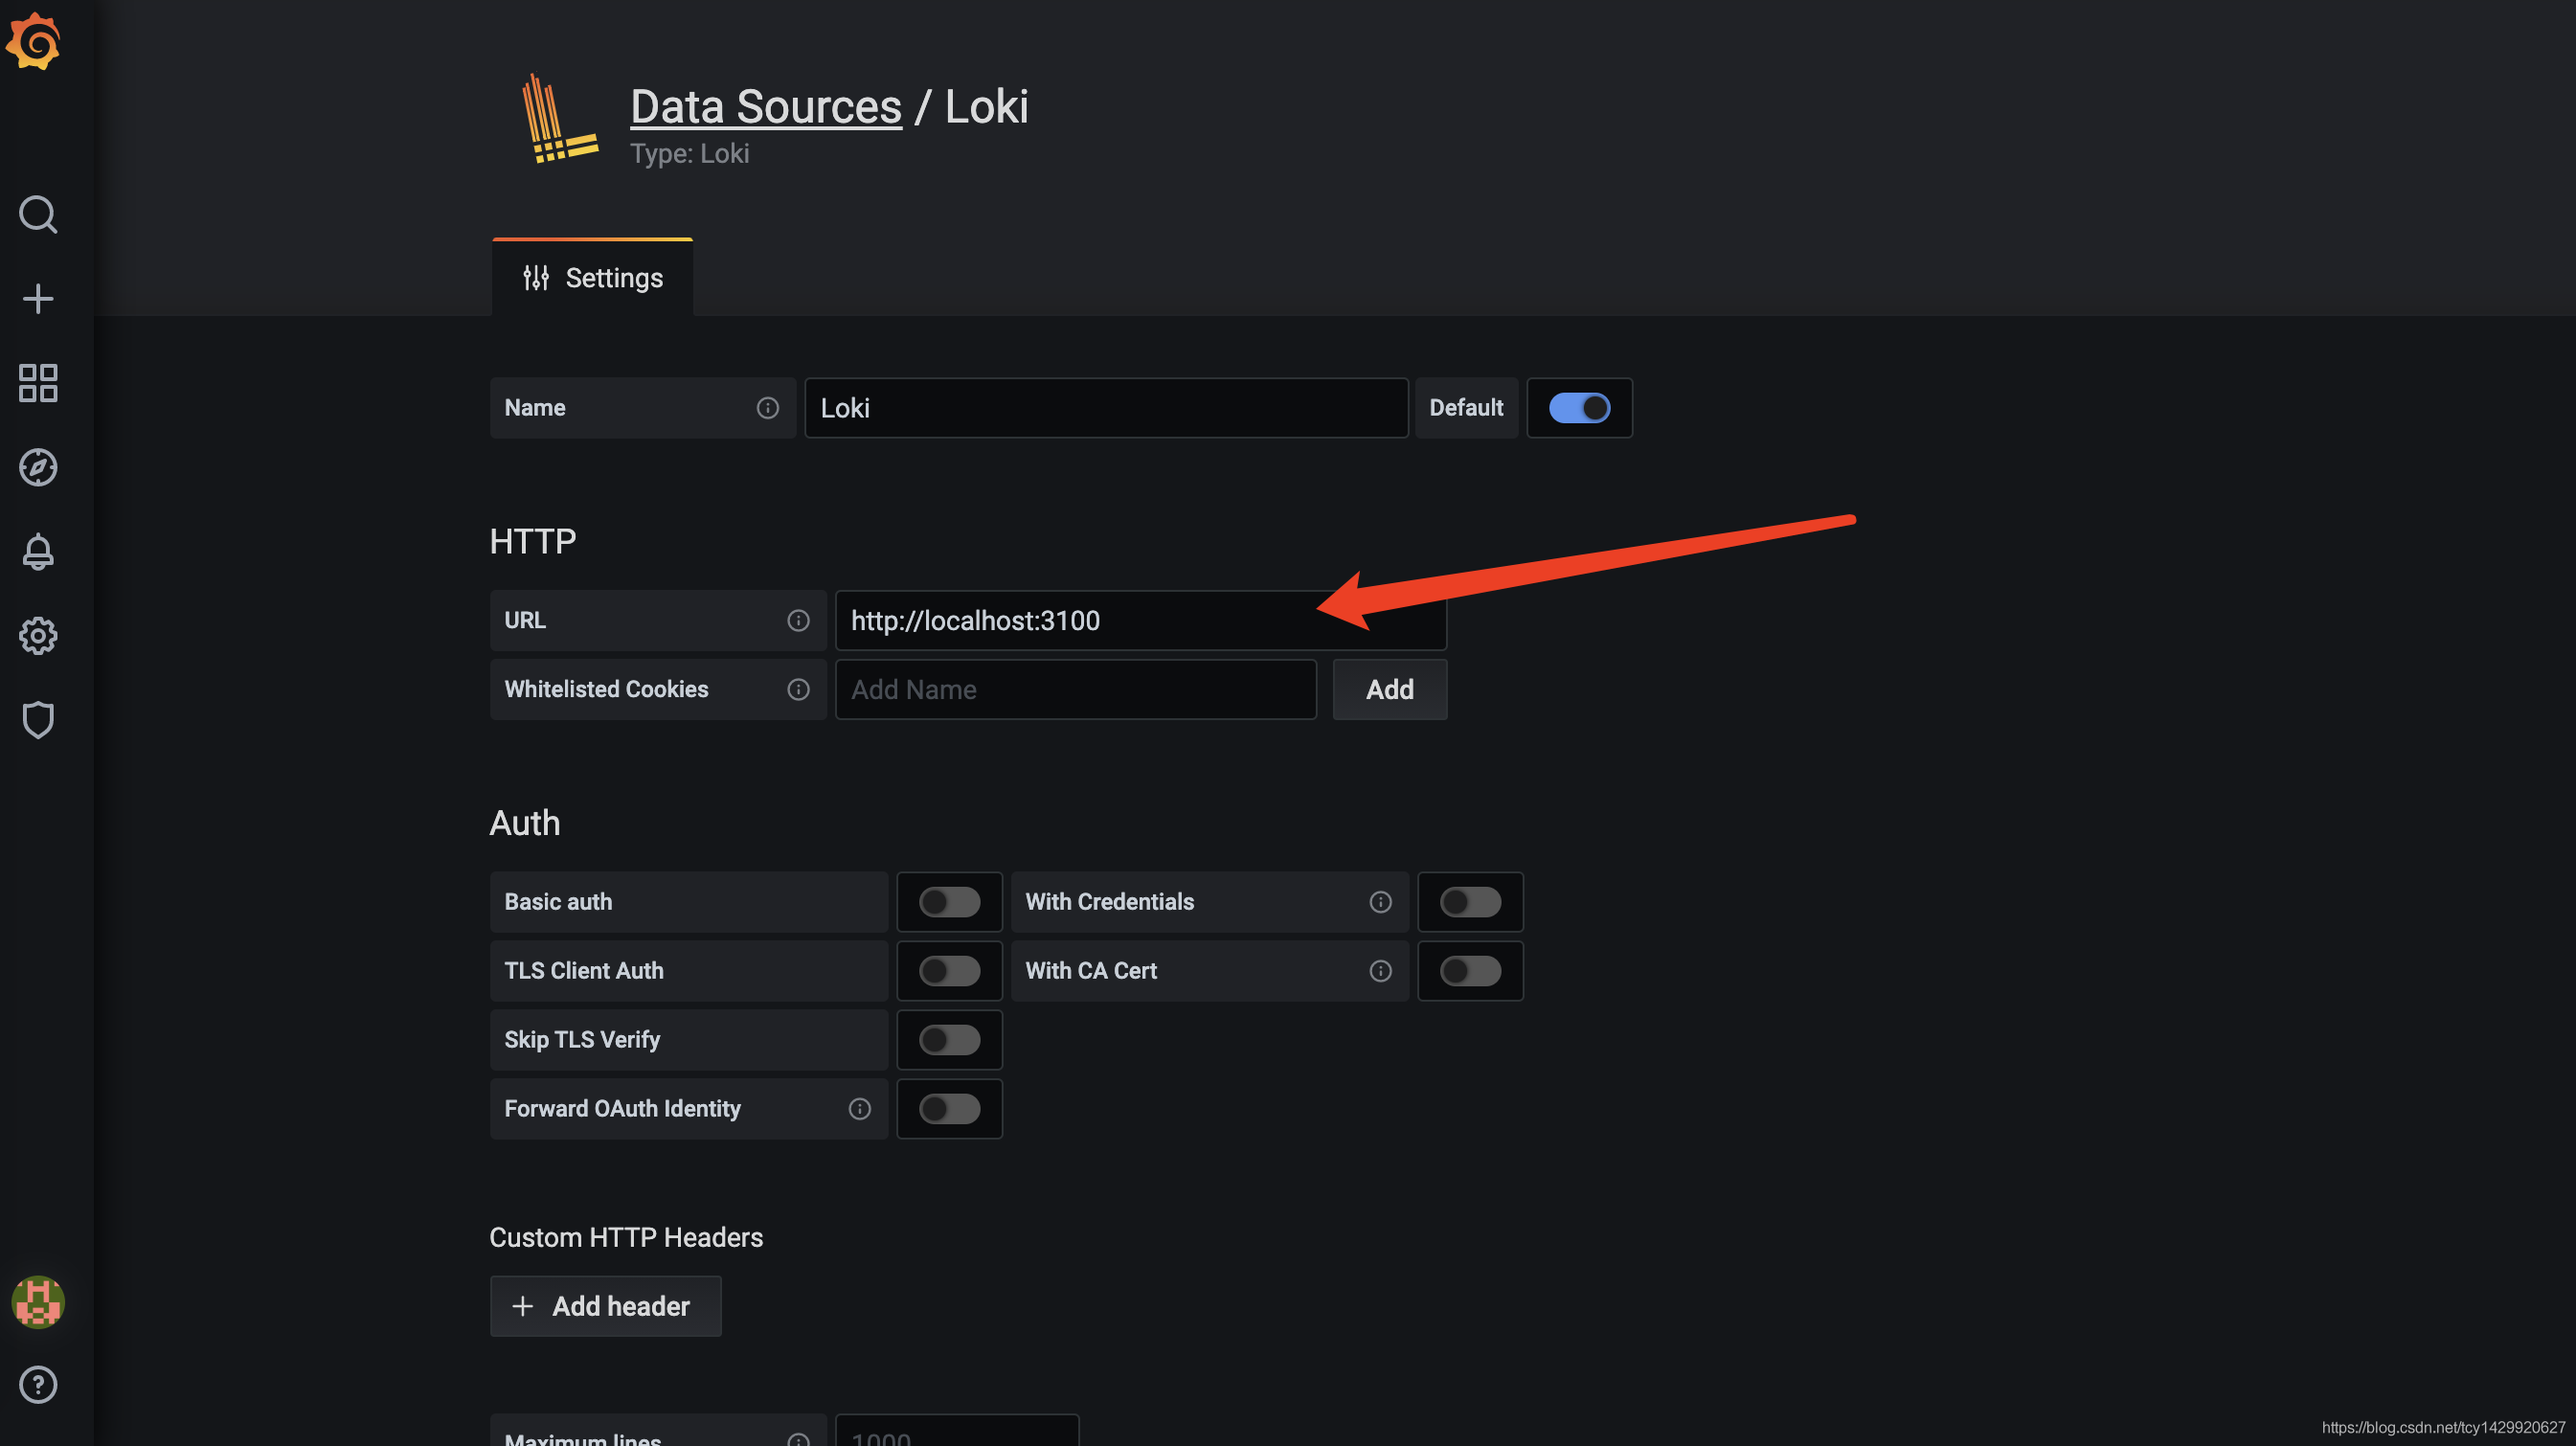Click the help question mark icon
2576x1446 pixels.
[x=38, y=1384]
